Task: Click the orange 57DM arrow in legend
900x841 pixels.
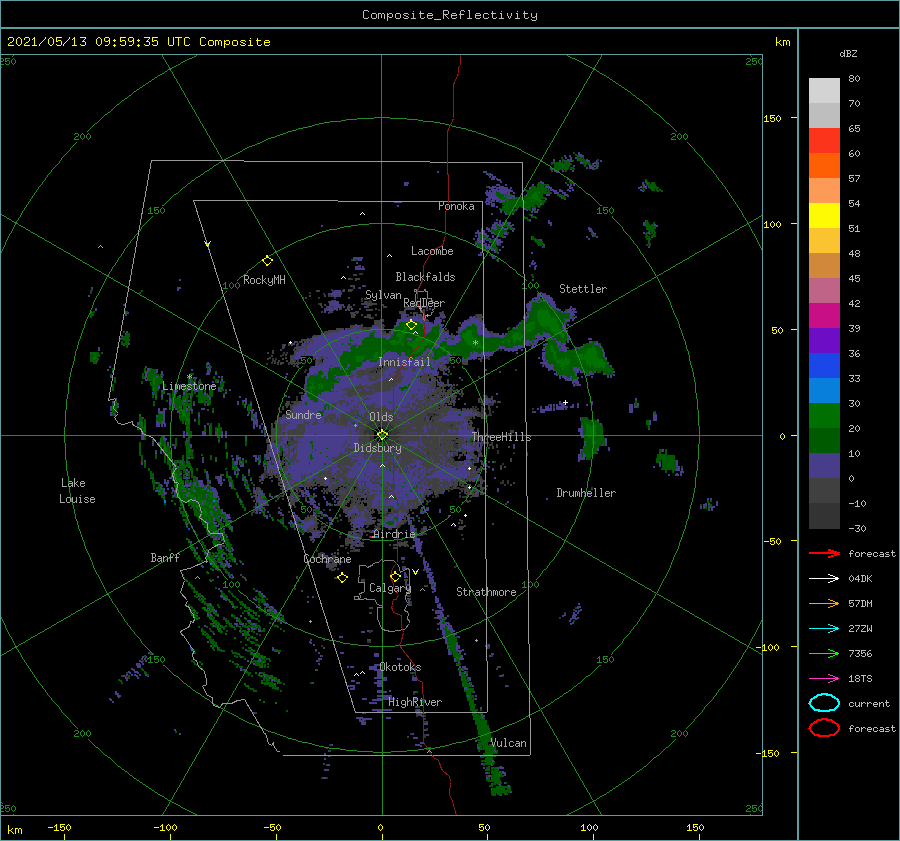Action: [824, 603]
